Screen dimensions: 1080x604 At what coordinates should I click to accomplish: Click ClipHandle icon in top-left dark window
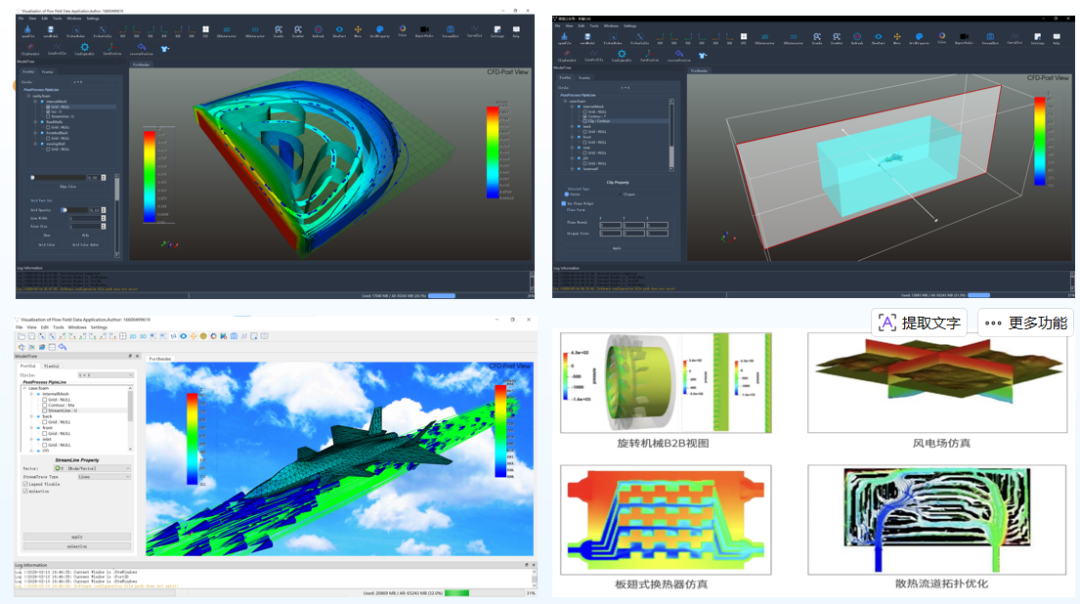[30, 47]
